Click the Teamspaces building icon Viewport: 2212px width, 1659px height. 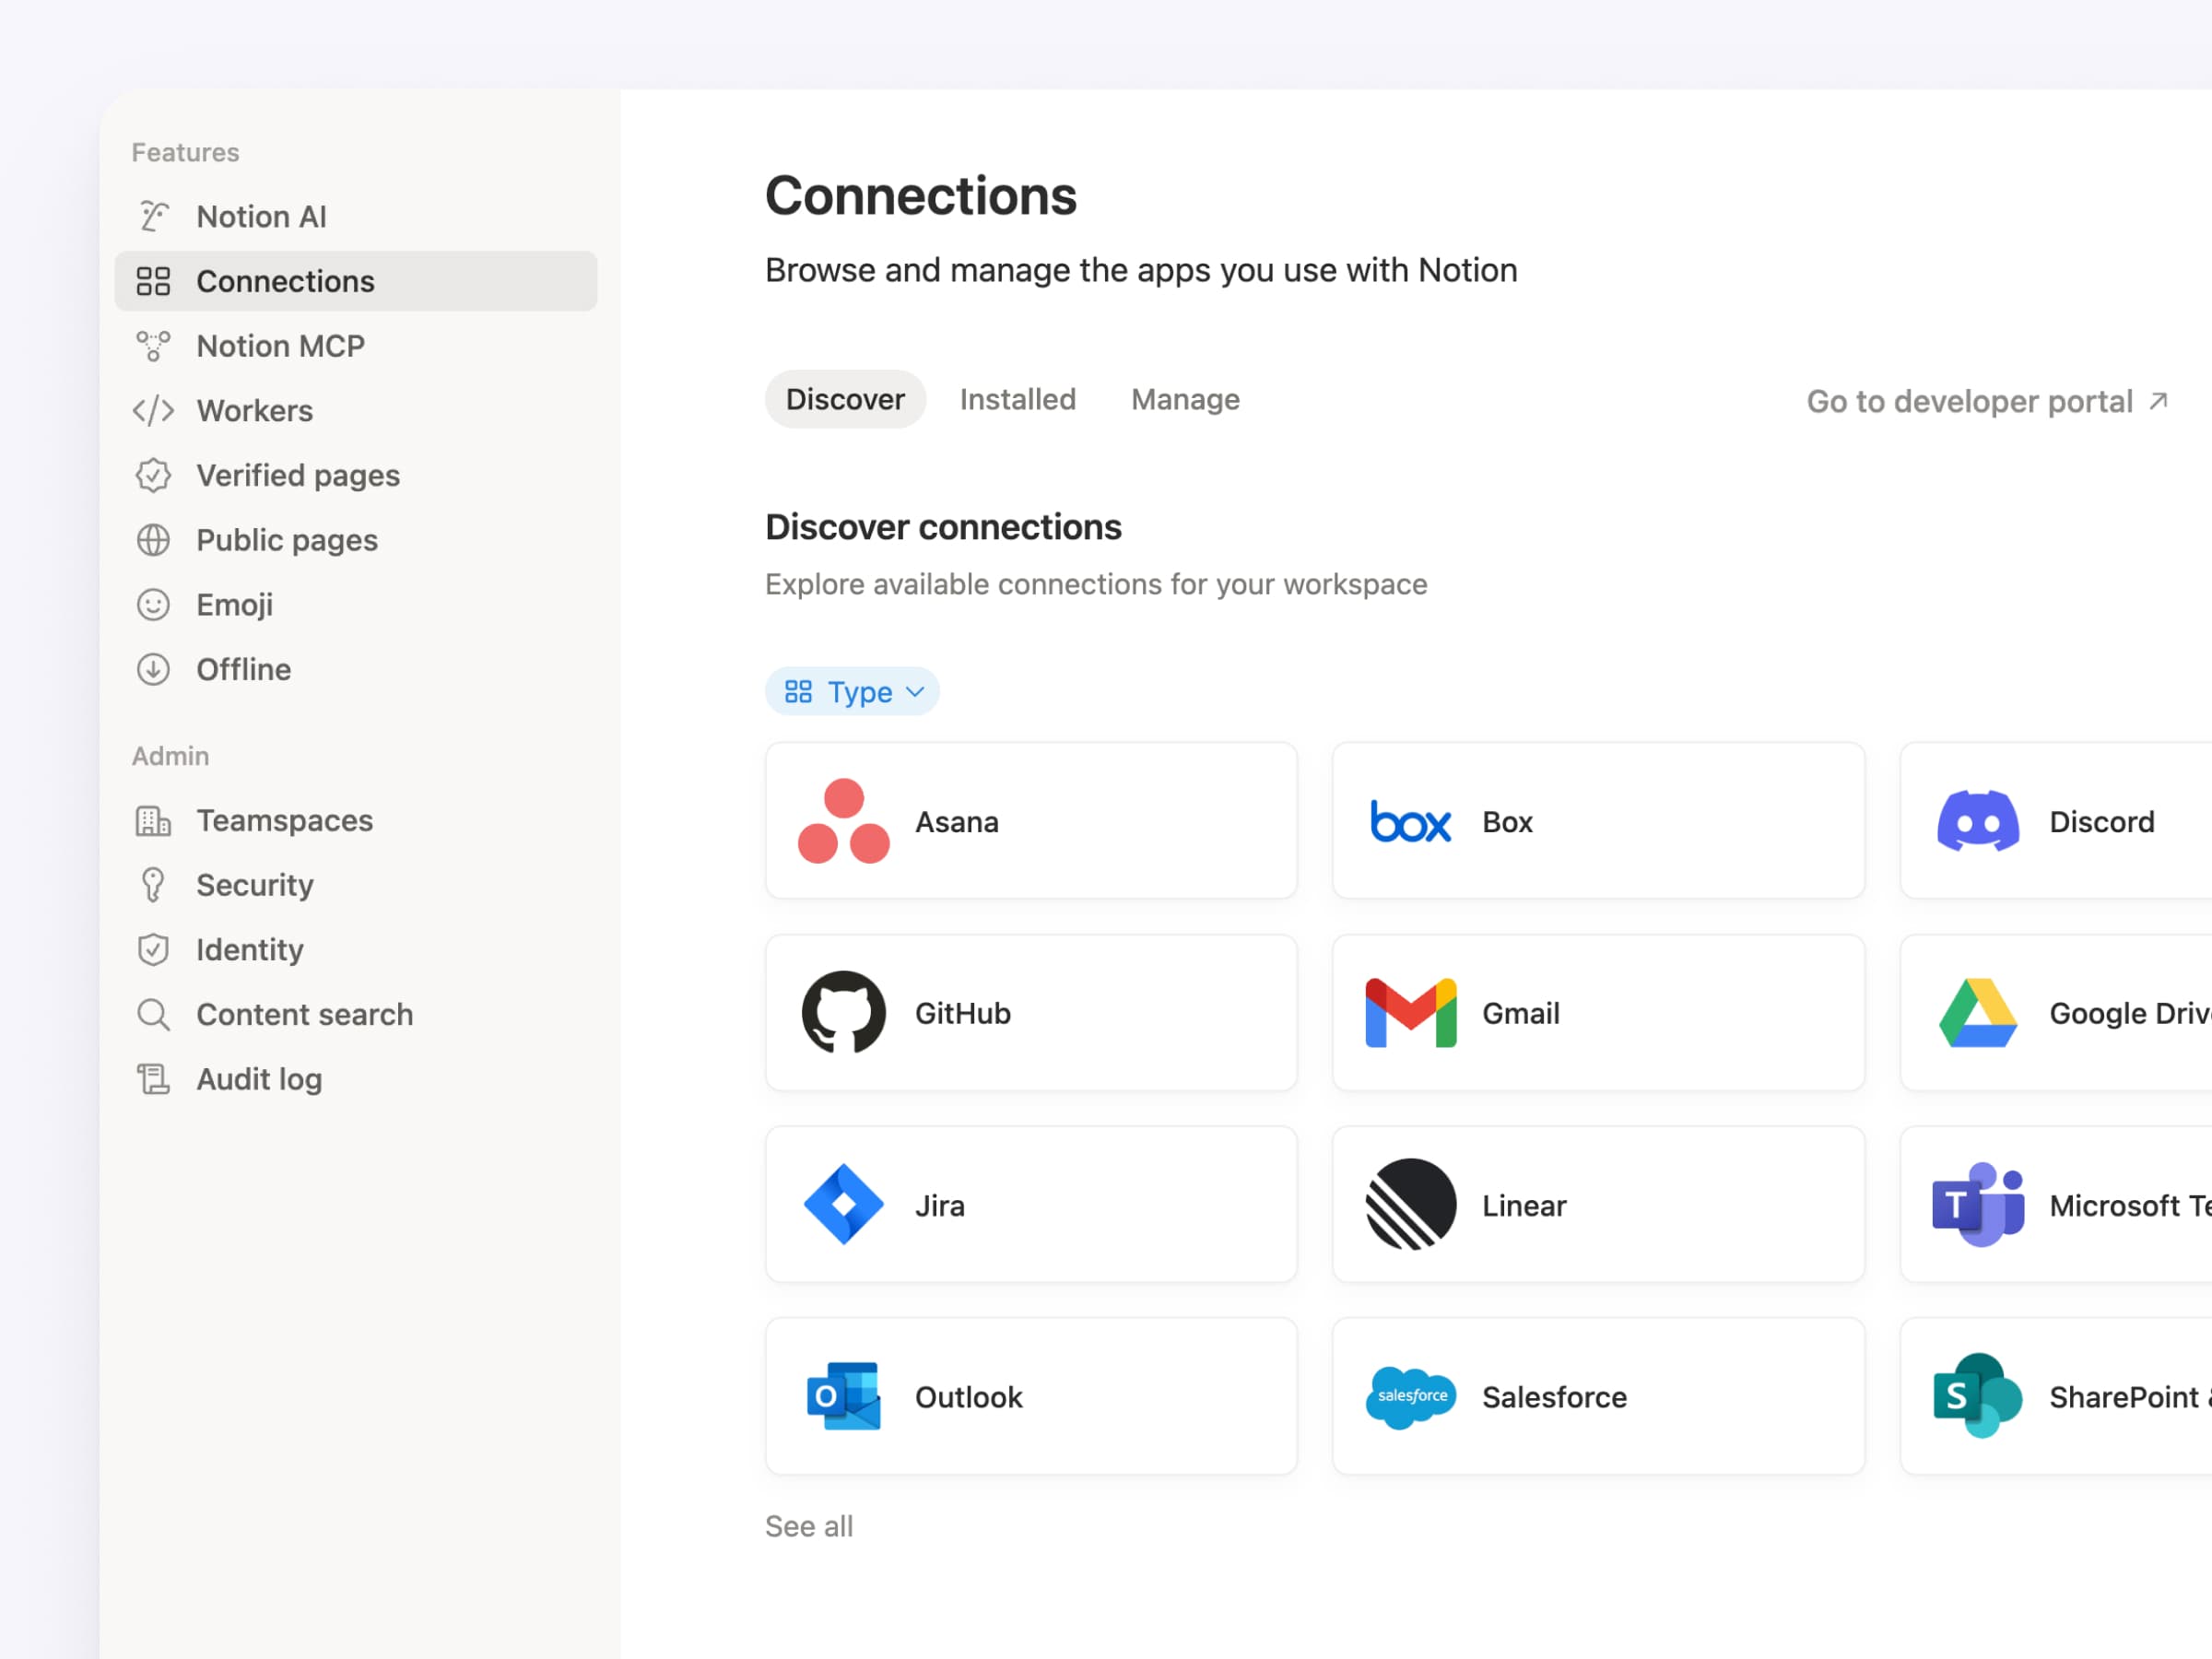[153, 821]
